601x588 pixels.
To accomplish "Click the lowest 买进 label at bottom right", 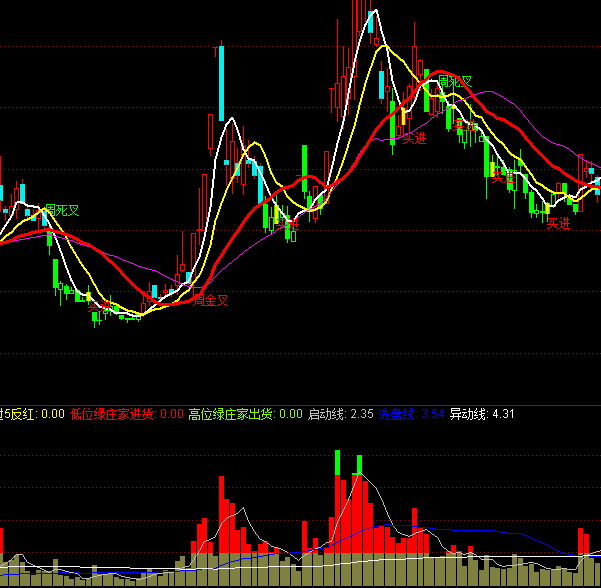I will tap(558, 223).
